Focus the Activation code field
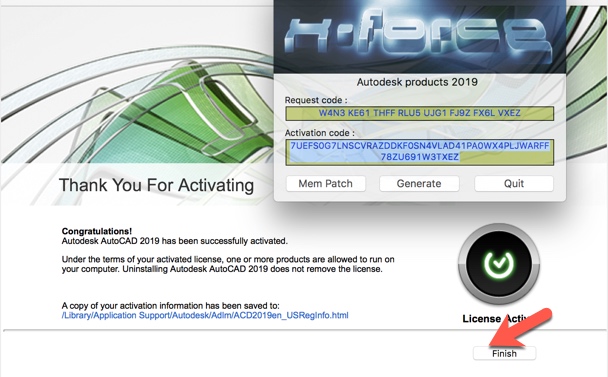This screenshot has width=608, height=377. [x=420, y=152]
